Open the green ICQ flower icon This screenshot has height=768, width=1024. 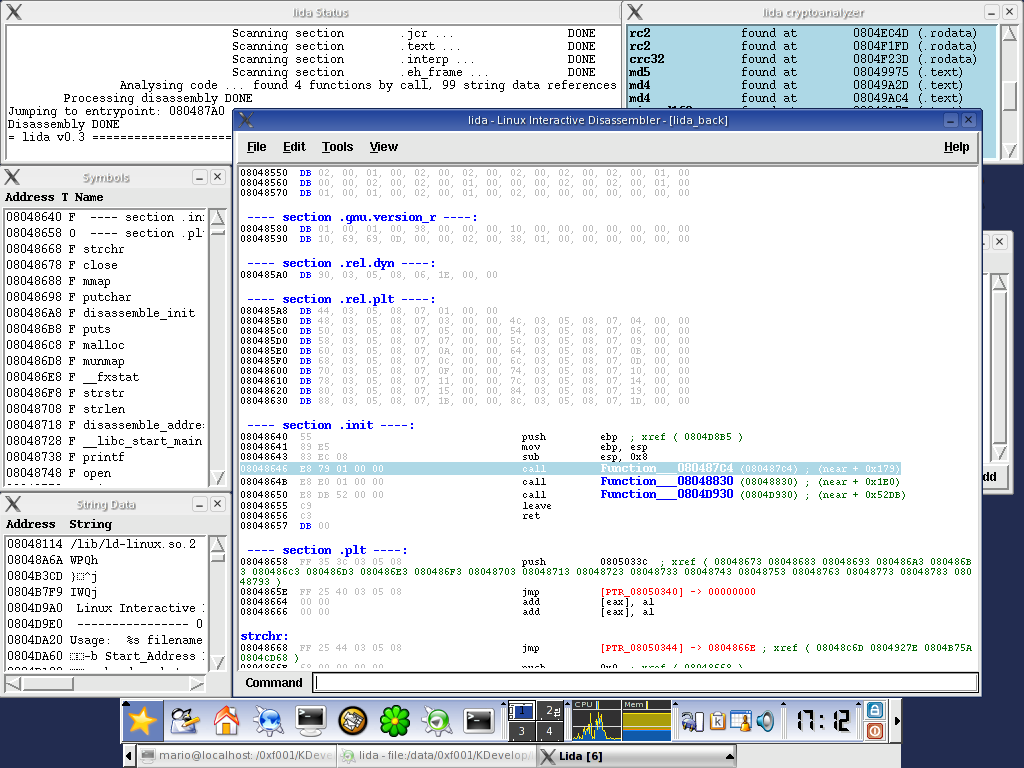[395, 721]
